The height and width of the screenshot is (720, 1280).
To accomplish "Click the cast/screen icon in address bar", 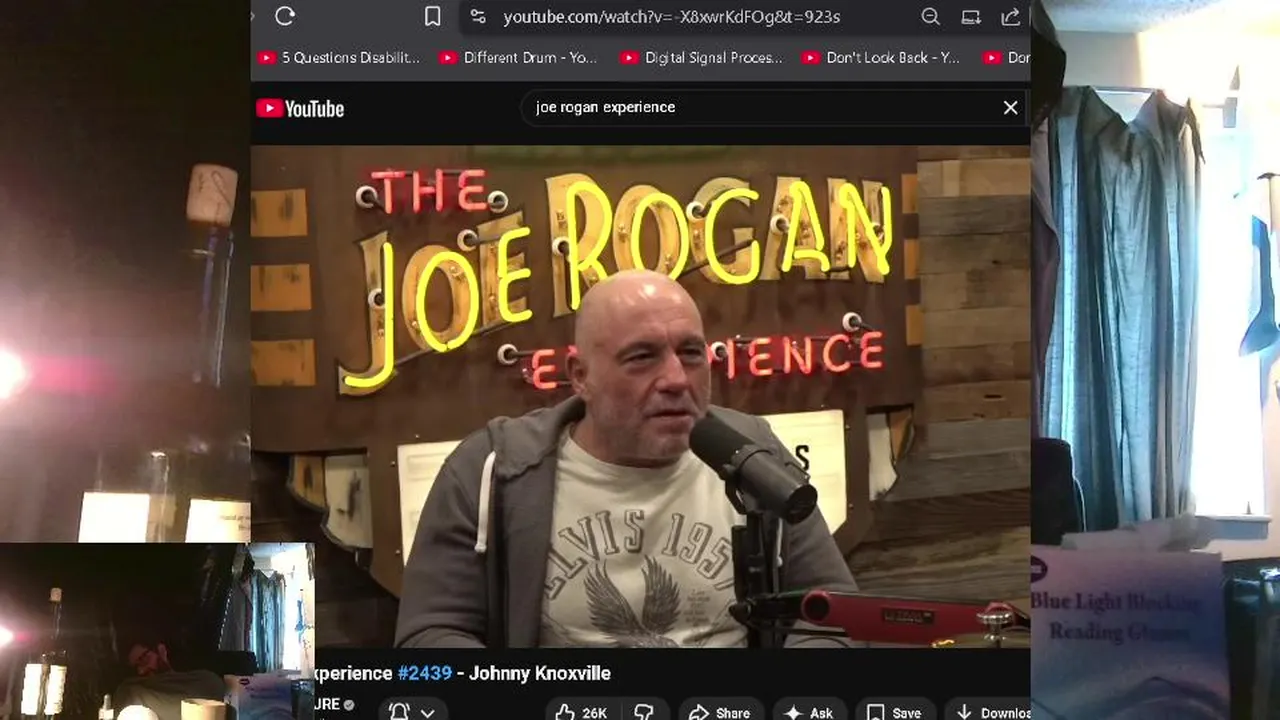I will click(970, 16).
